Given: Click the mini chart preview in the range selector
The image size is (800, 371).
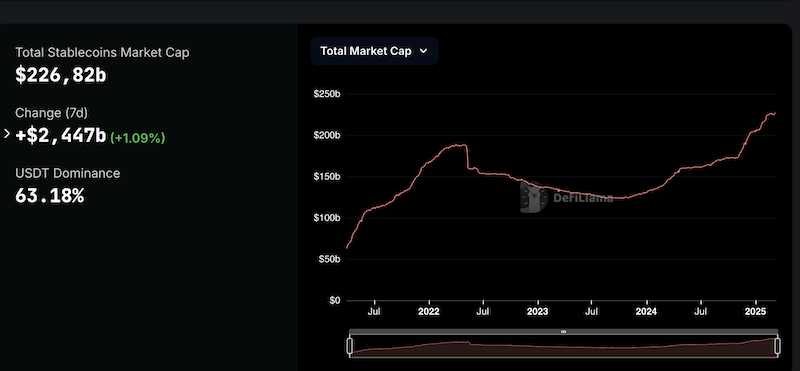Looking at the screenshot, I should (564, 347).
